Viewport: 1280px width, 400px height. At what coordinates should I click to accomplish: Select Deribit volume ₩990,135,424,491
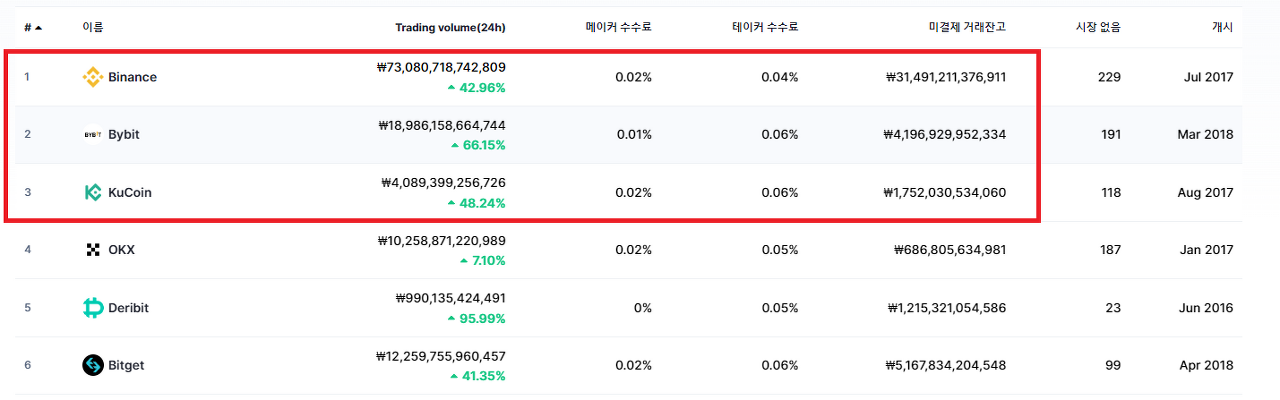click(450, 298)
